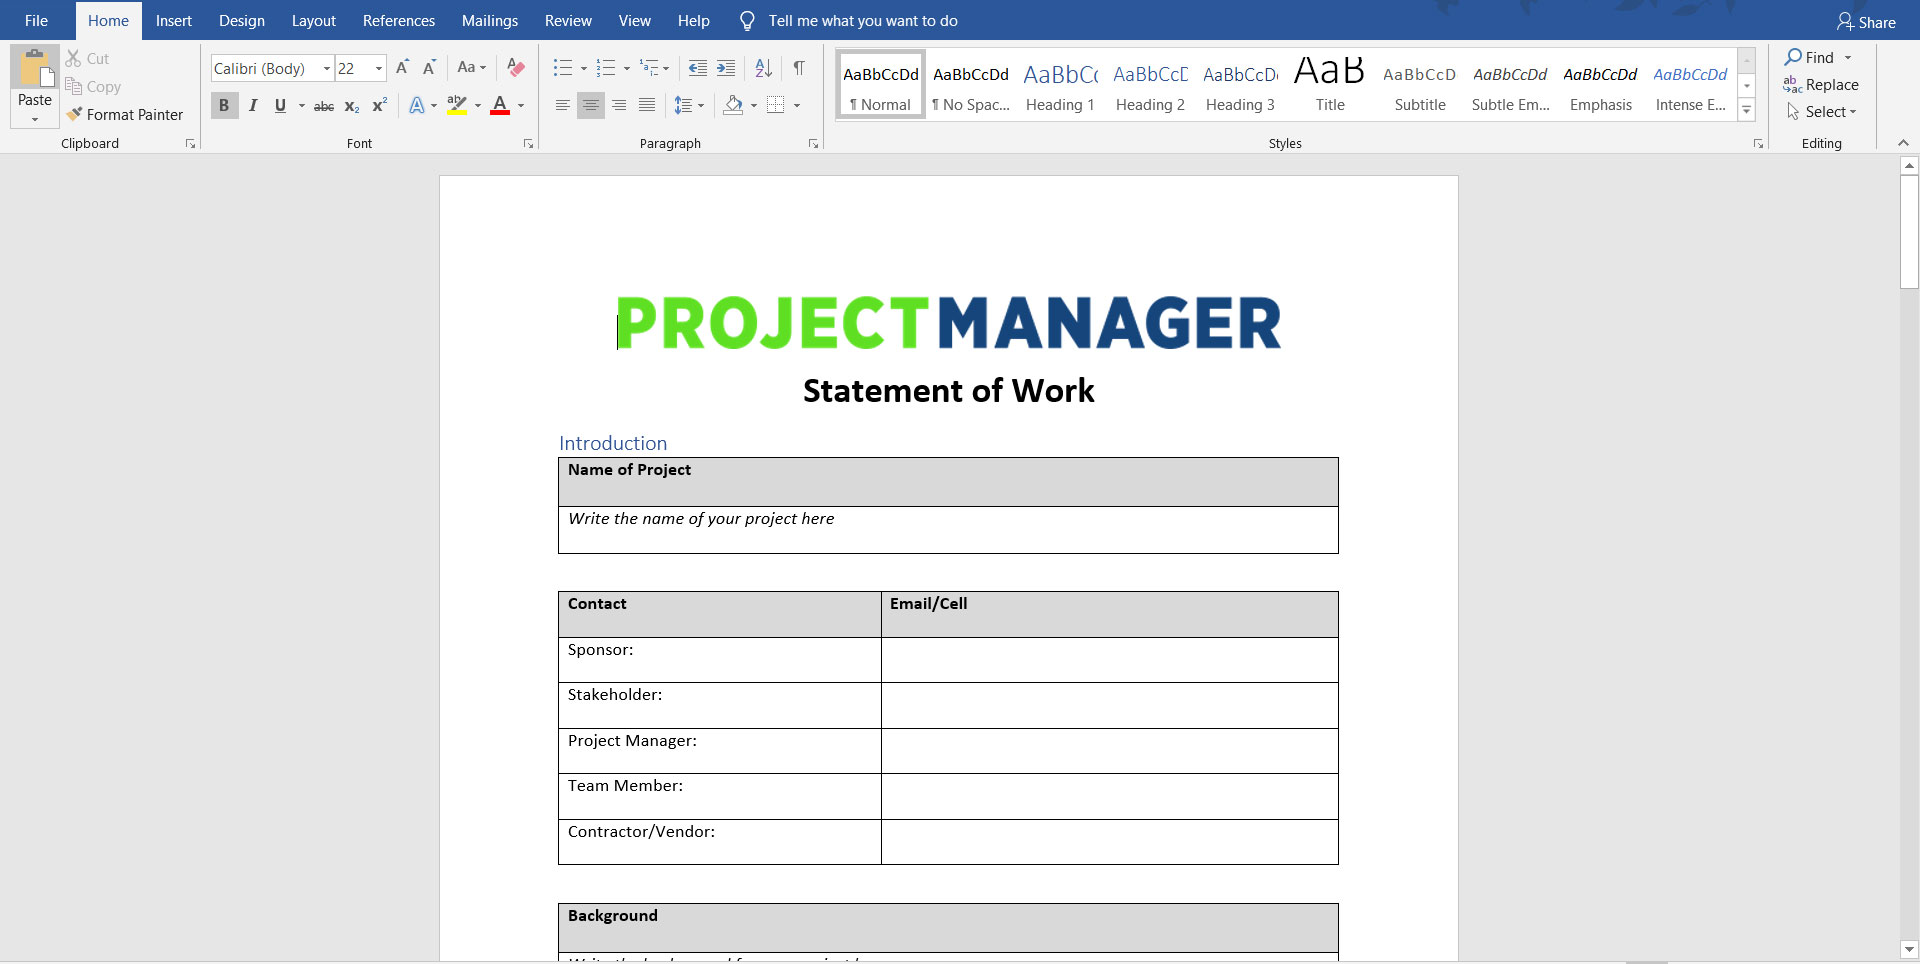
Task: Switch to the References tab
Action: tap(399, 21)
